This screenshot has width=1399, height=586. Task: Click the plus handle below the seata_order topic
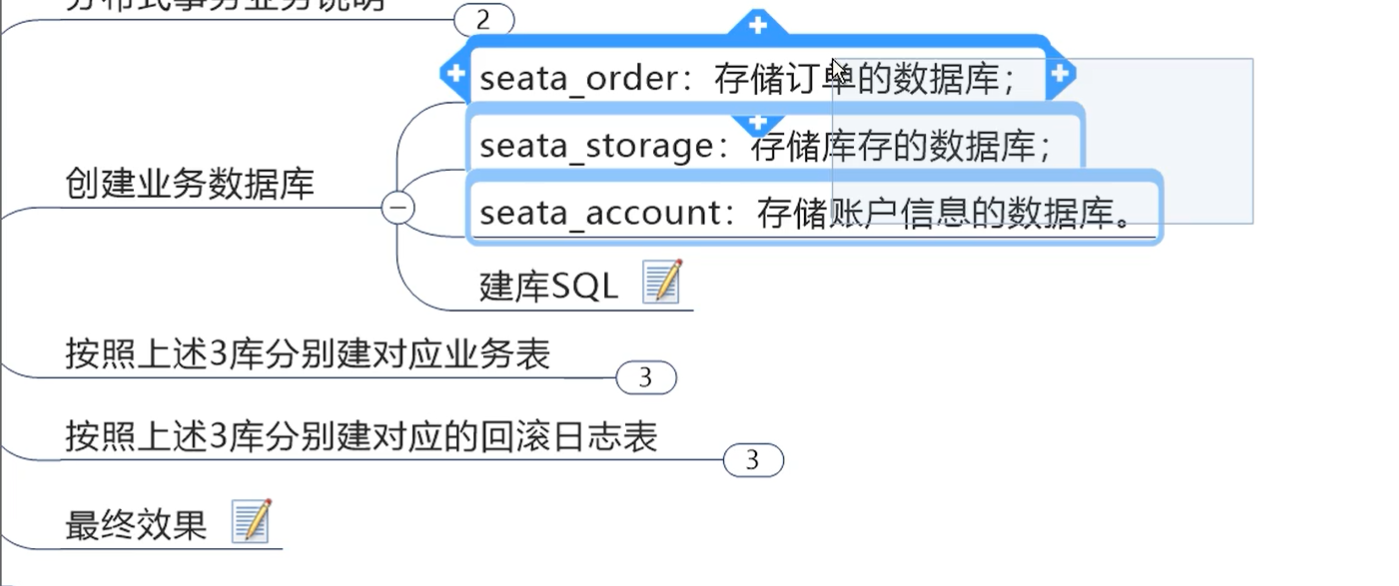757,122
